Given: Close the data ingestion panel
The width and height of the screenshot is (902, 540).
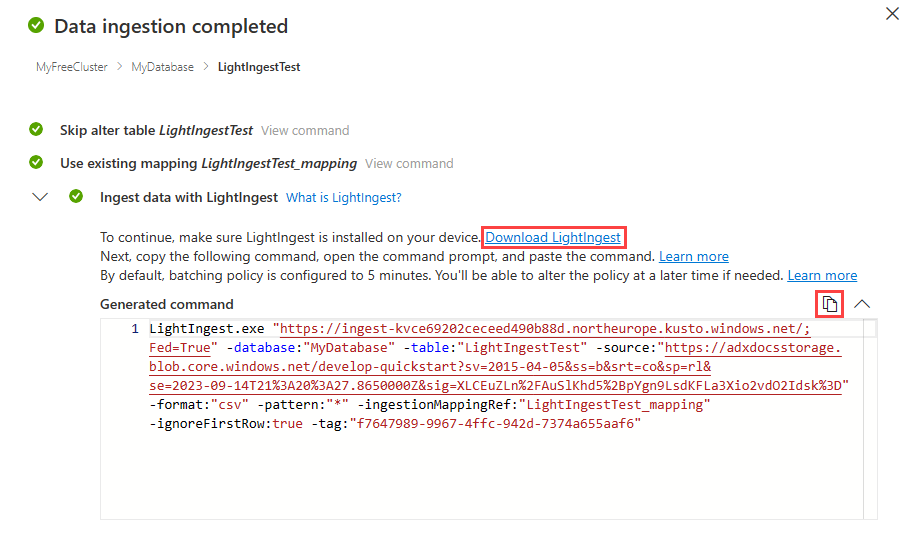Looking at the screenshot, I should tap(892, 14).
